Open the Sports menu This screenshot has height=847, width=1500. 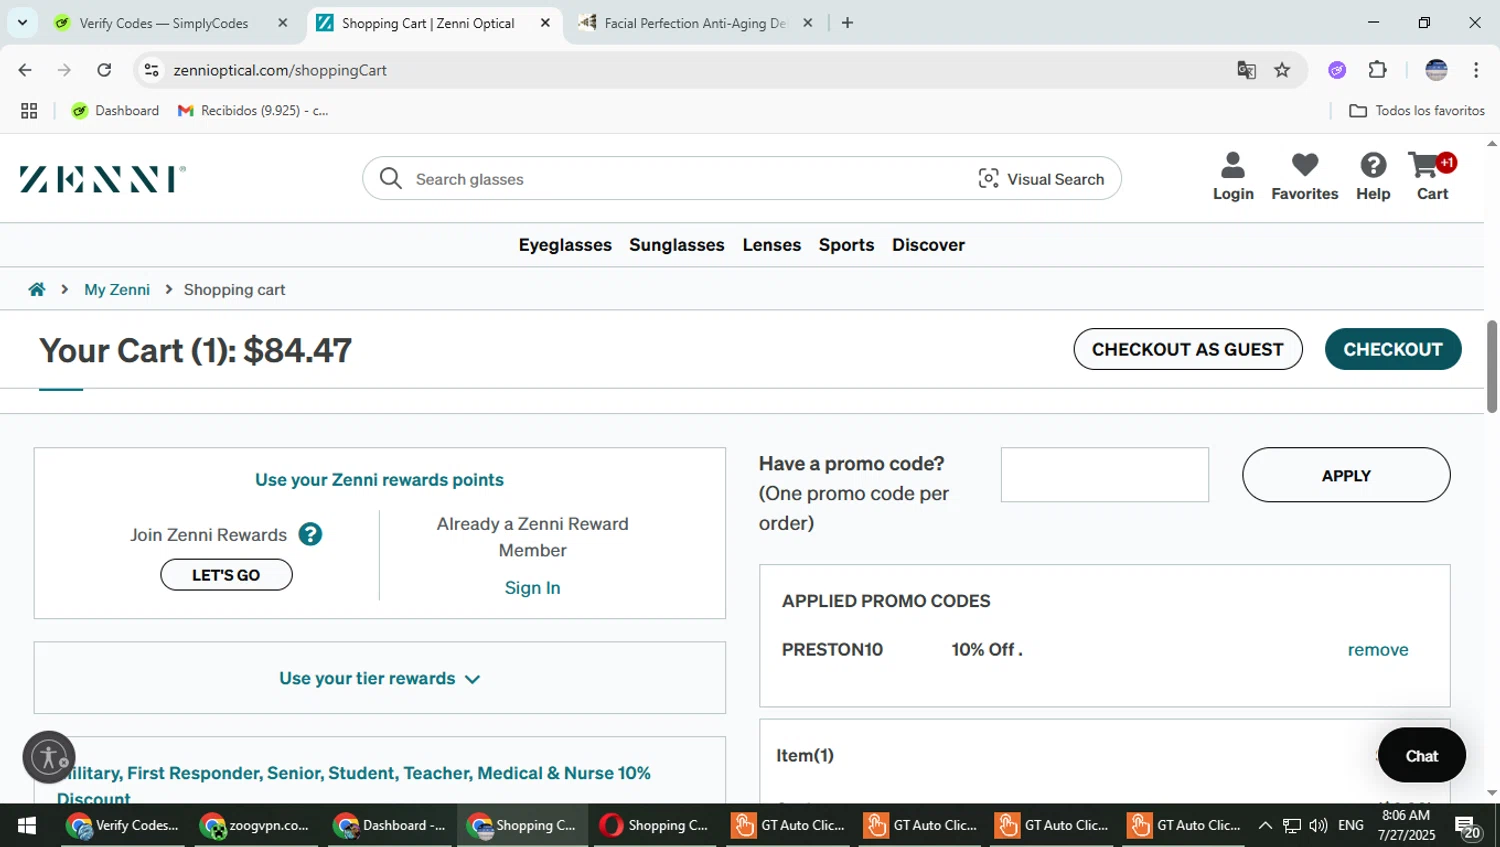click(846, 245)
